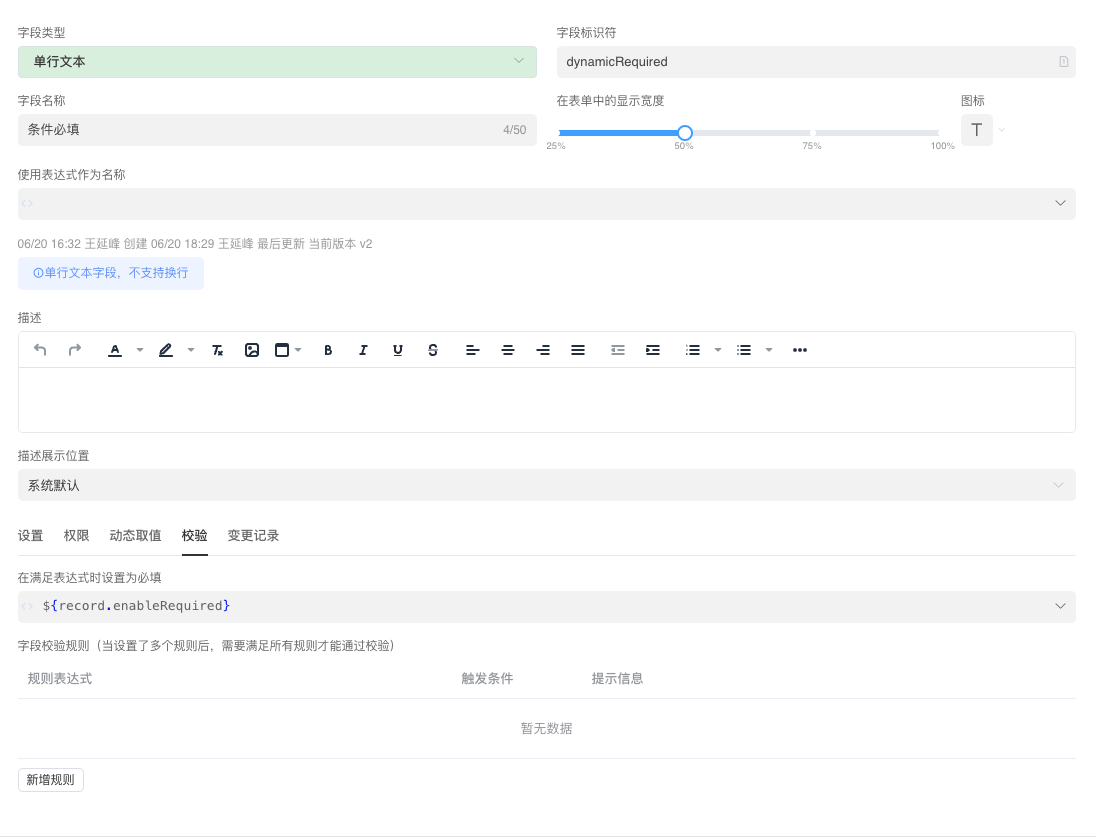This screenshot has width=1096, height=837.
Task: Click the insert table icon
Action: [281, 350]
